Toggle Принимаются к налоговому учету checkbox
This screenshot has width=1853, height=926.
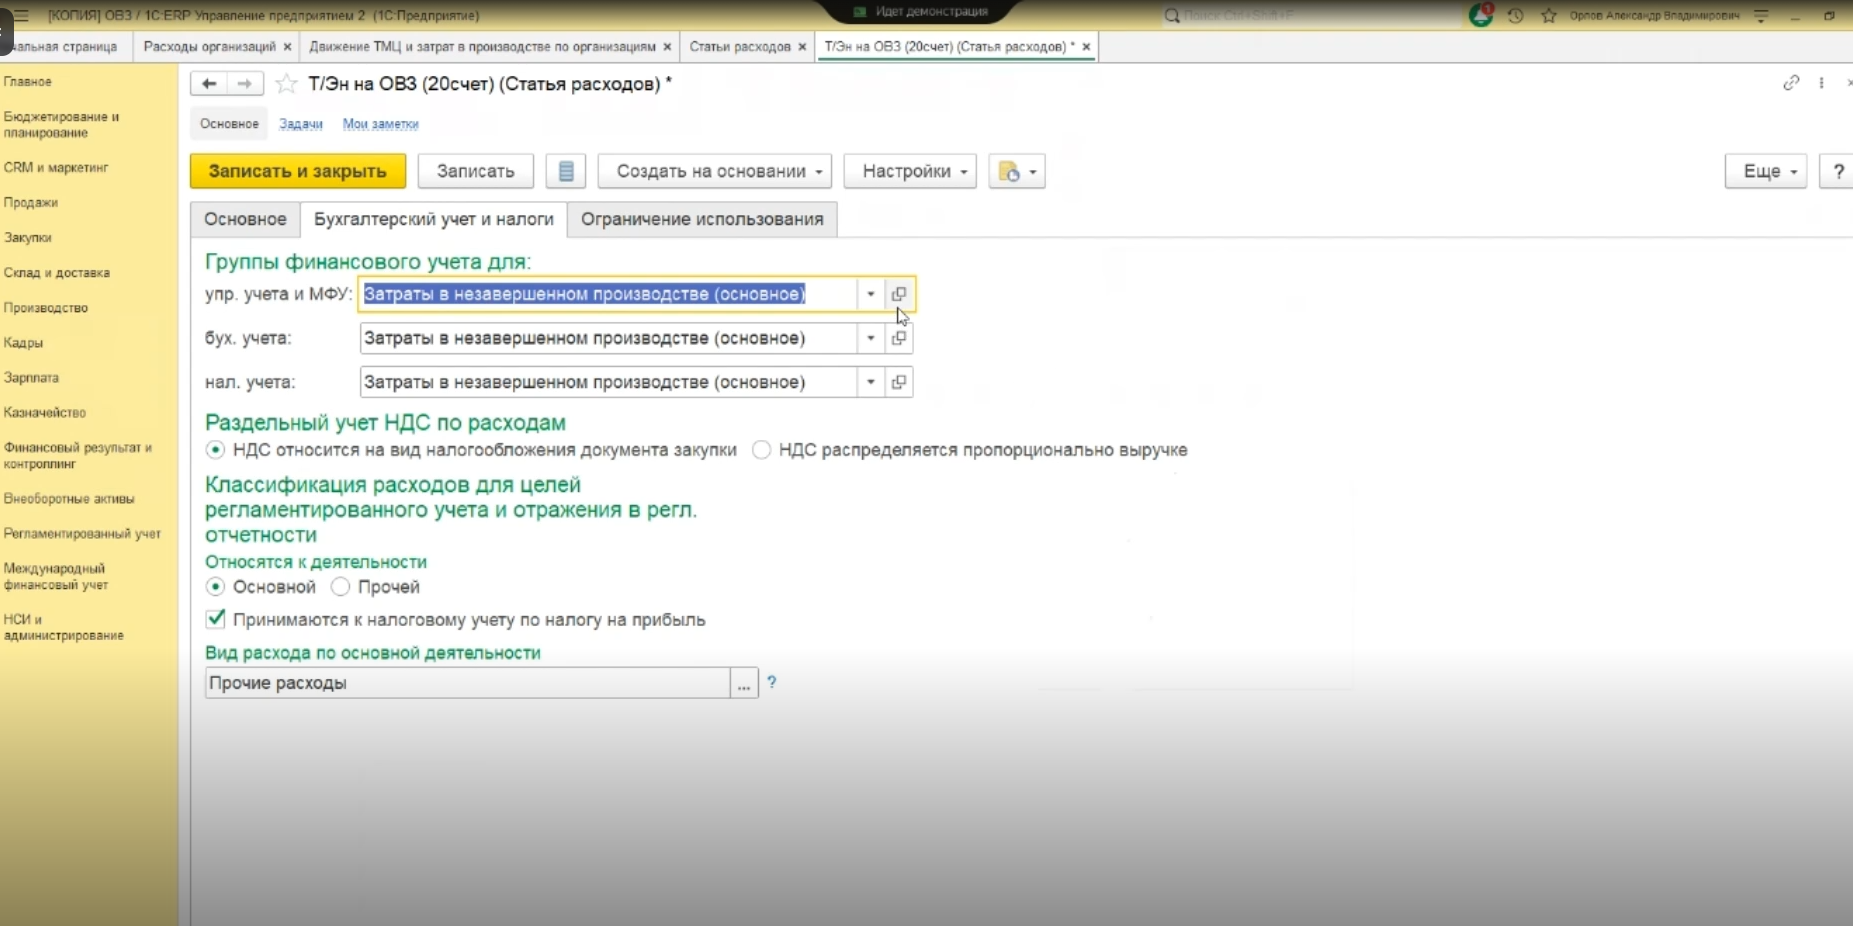pos(215,619)
